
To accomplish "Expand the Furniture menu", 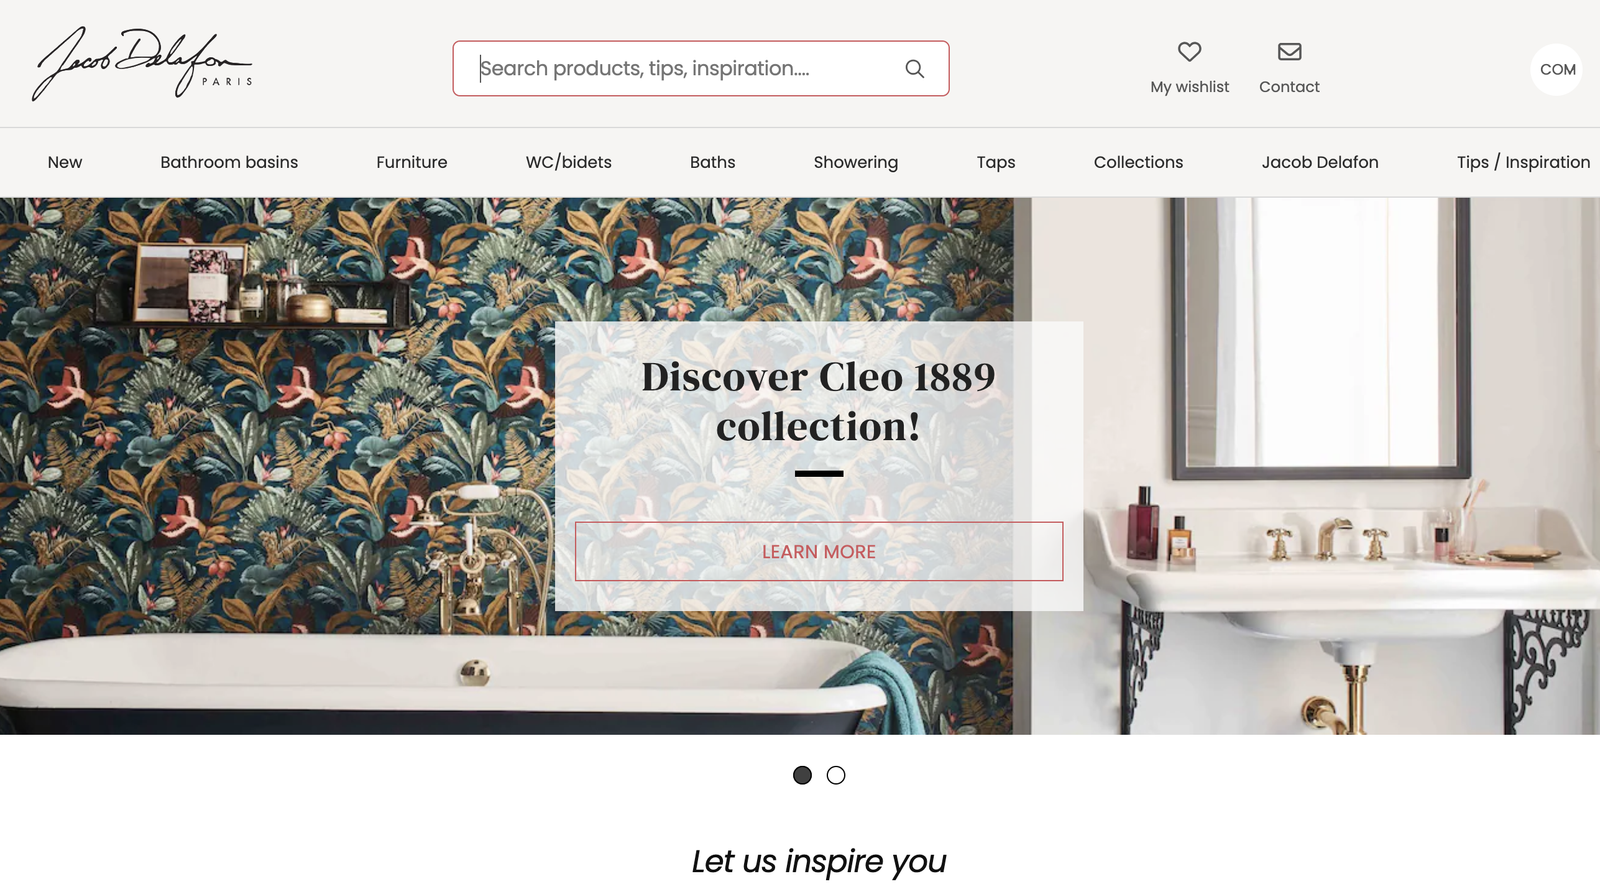I will 411,162.
